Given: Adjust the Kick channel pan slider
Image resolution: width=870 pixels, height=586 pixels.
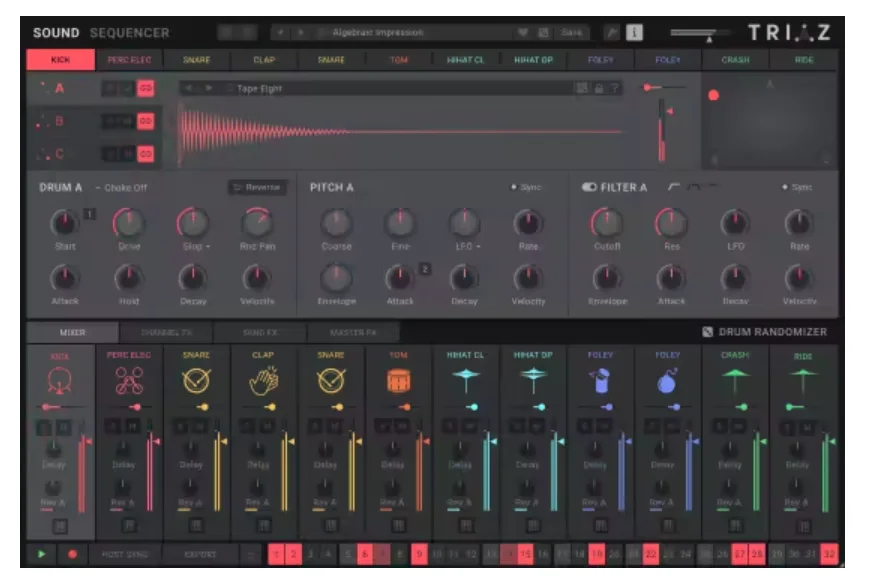Looking at the screenshot, I should point(60,407).
